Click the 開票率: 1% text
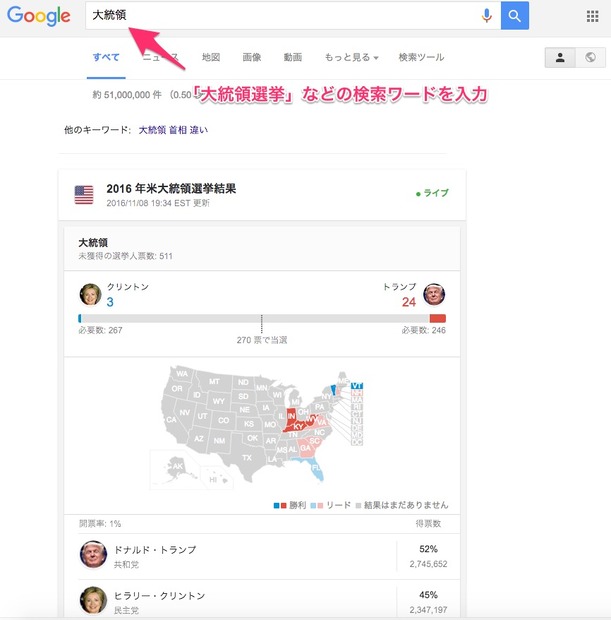Screen dimensions: 611x620 point(100,524)
